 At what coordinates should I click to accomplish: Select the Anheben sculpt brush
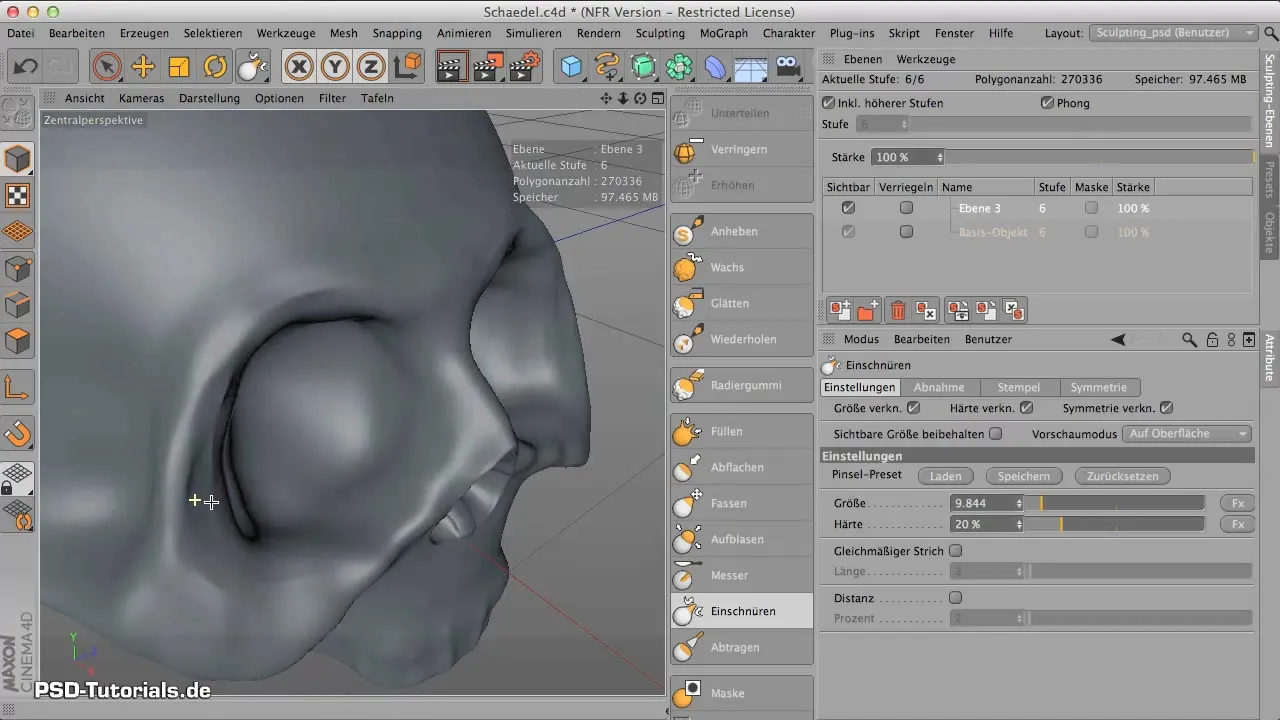pos(741,231)
